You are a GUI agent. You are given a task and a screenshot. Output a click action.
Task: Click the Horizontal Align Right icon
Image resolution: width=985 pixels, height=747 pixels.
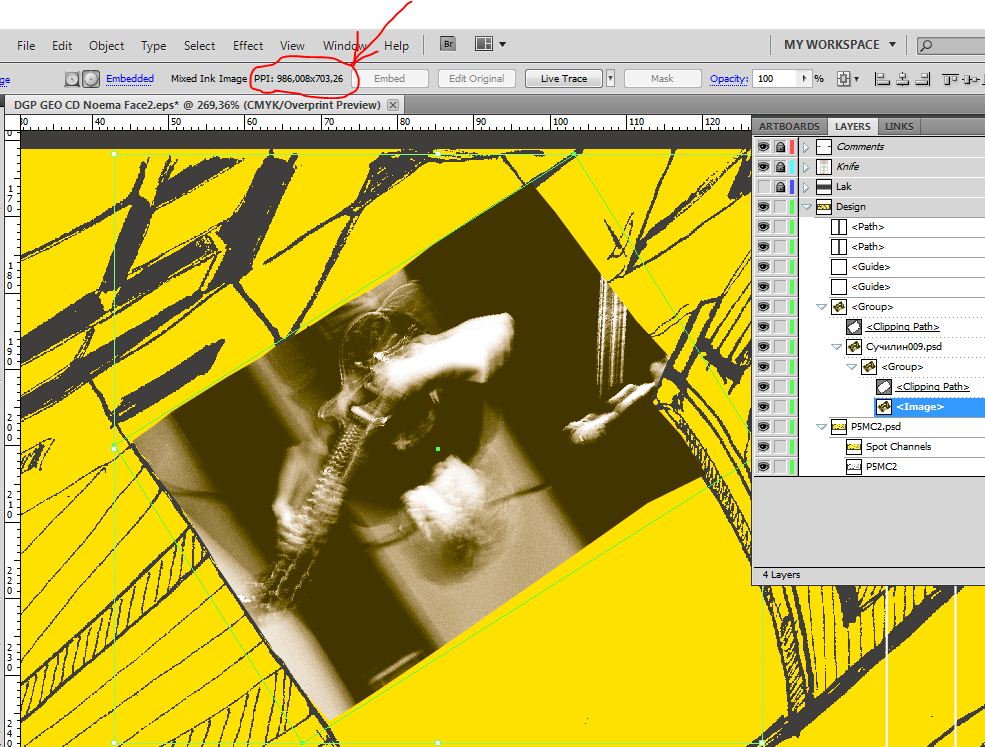(923, 79)
